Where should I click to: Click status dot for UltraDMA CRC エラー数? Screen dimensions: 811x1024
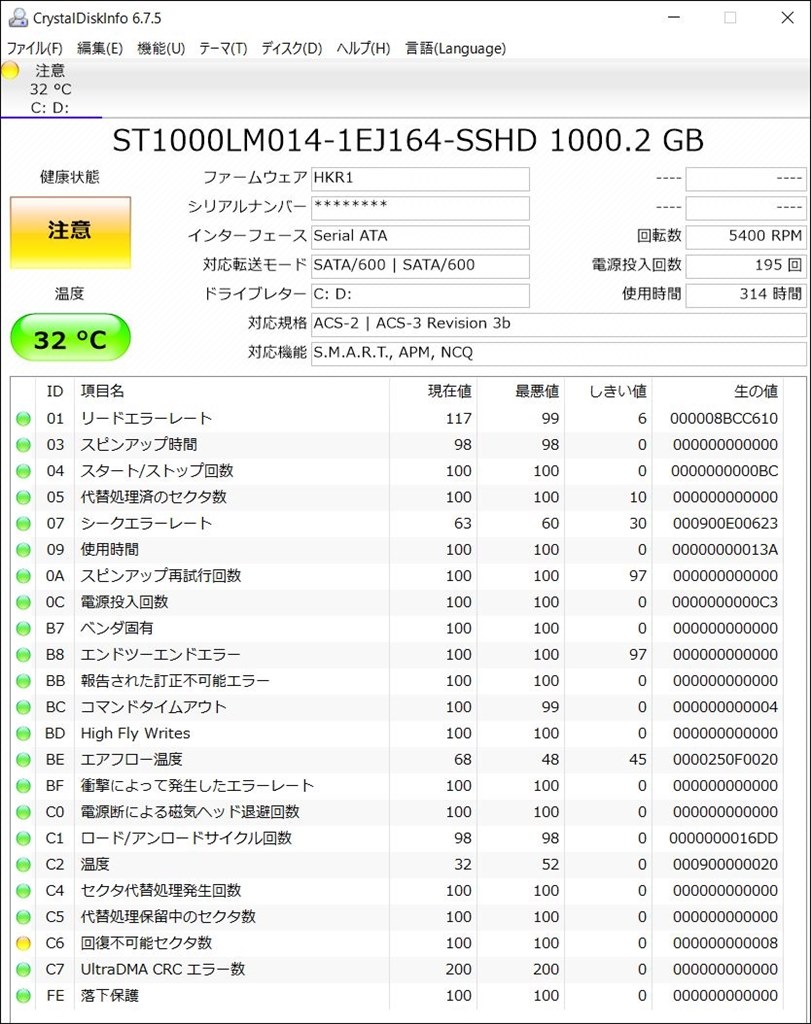pyautogui.click(x=24, y=969)
